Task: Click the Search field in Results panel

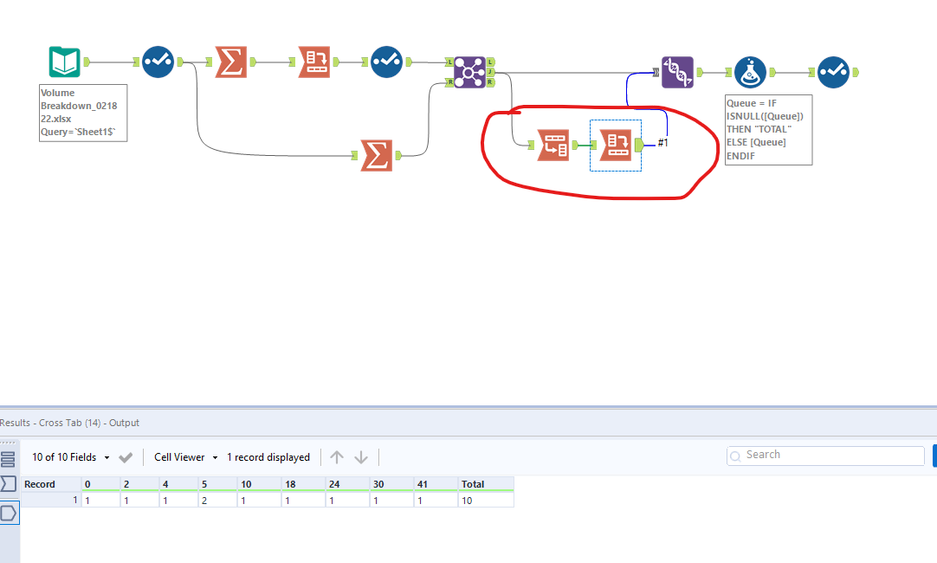Action: [825, 455]
